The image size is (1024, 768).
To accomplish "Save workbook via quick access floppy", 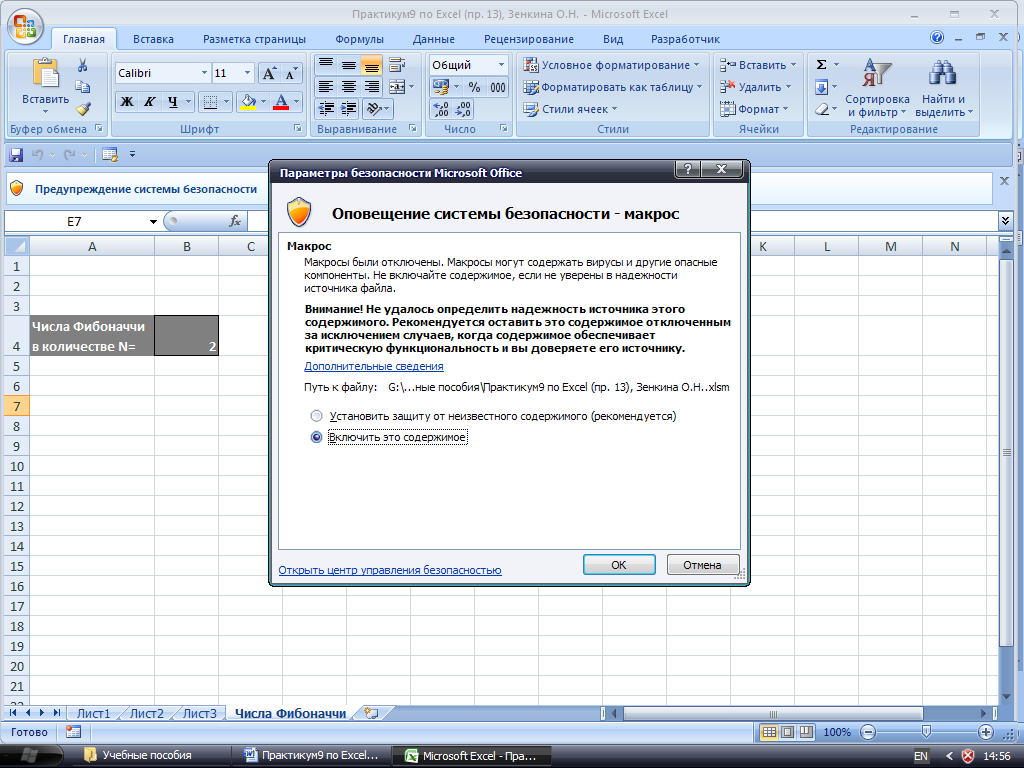I will click(16, 155).
